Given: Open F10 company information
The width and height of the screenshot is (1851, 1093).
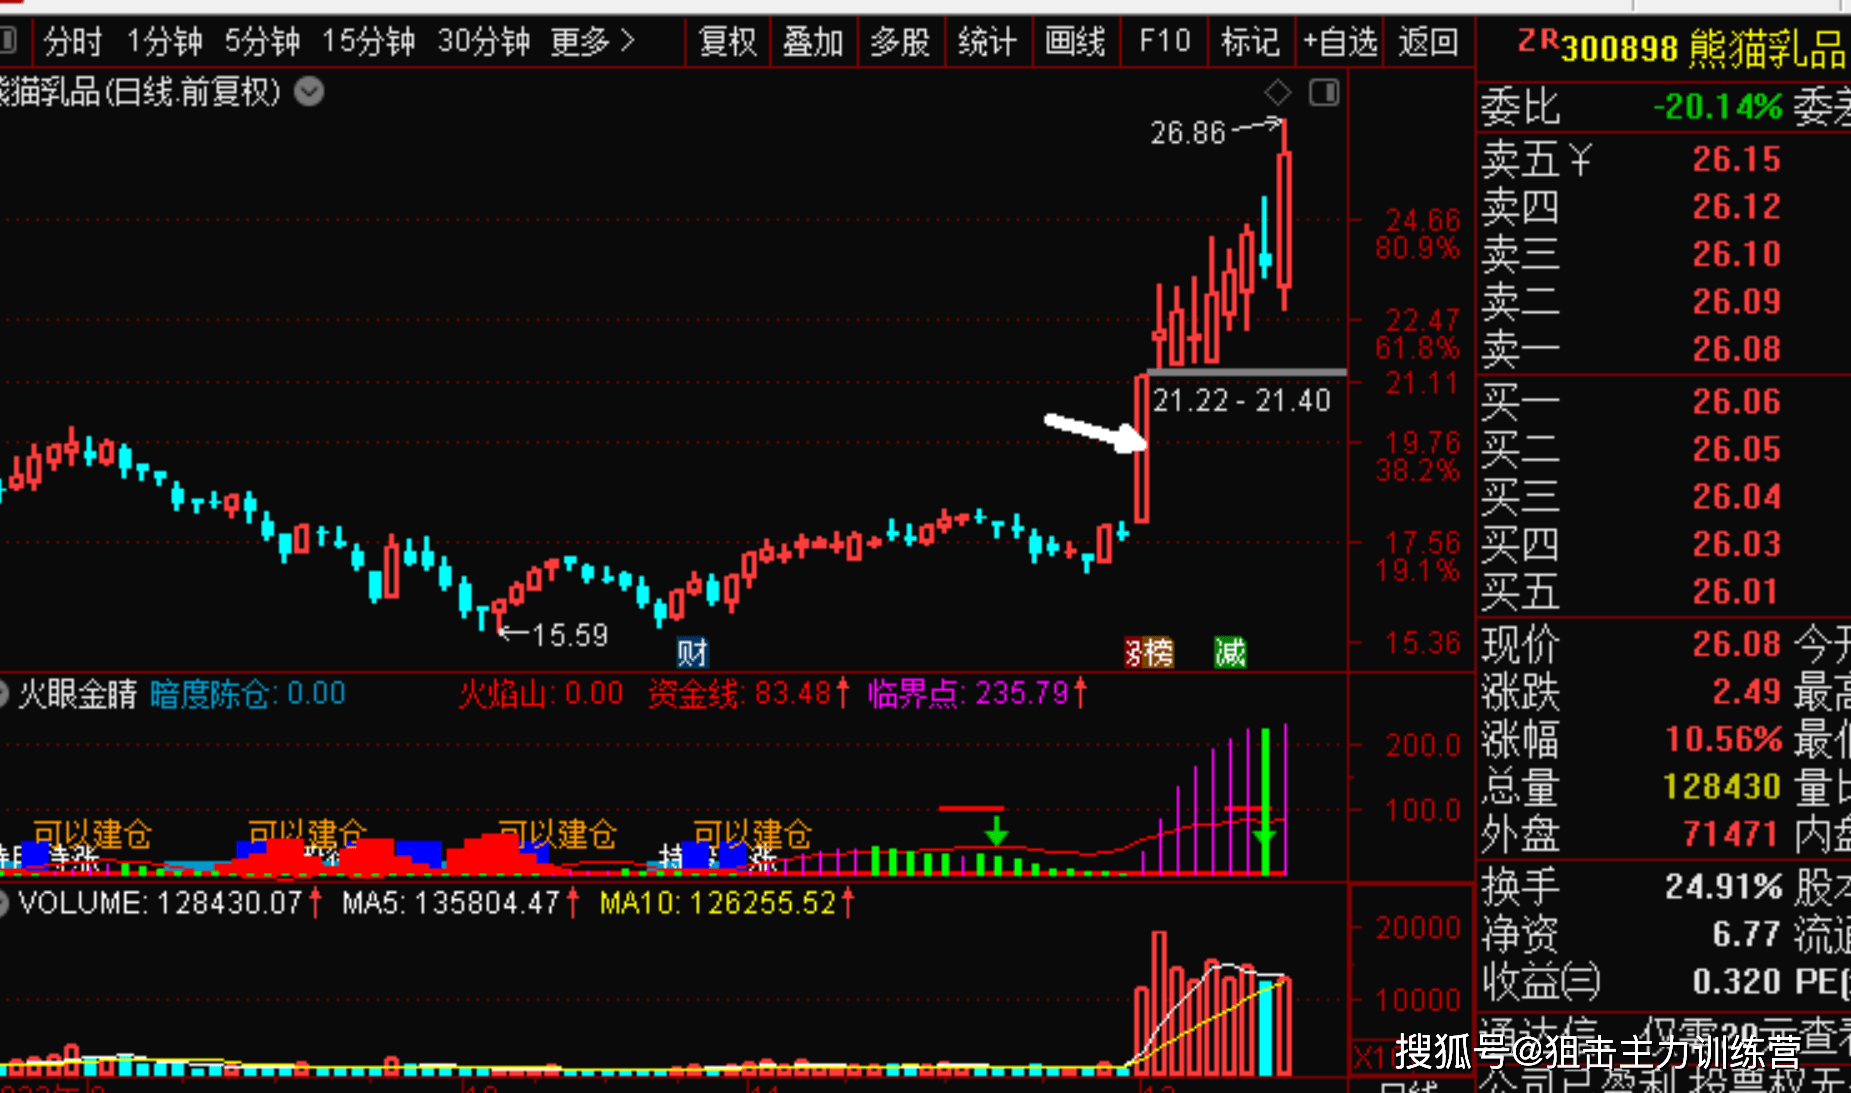Looking at the screenshot, I should point(1165,42).
